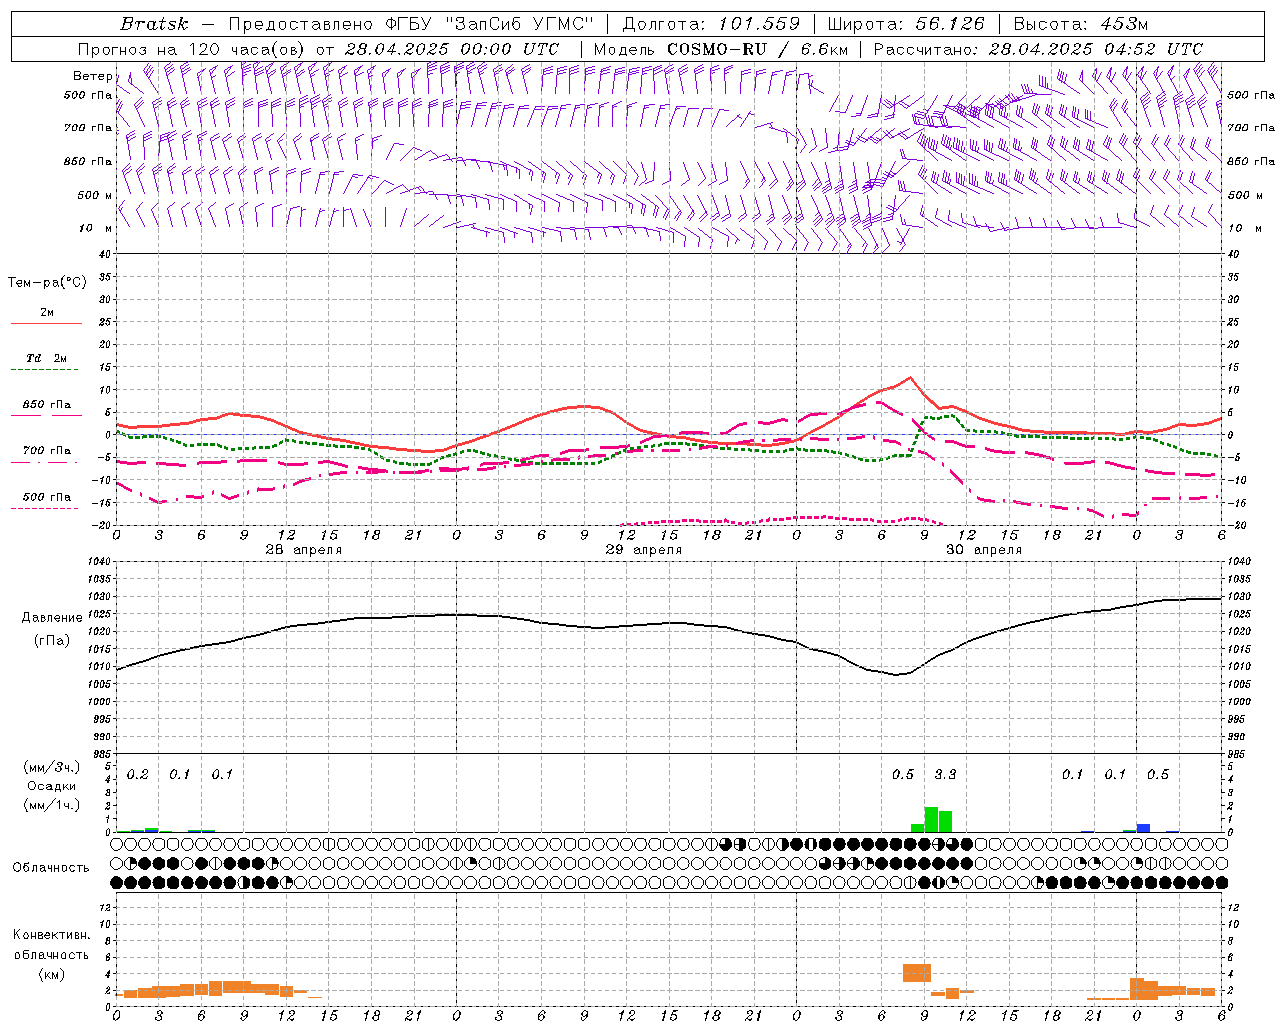Click the '(мм/1ч.)' precipitation unit label

(x=51, y=805)
